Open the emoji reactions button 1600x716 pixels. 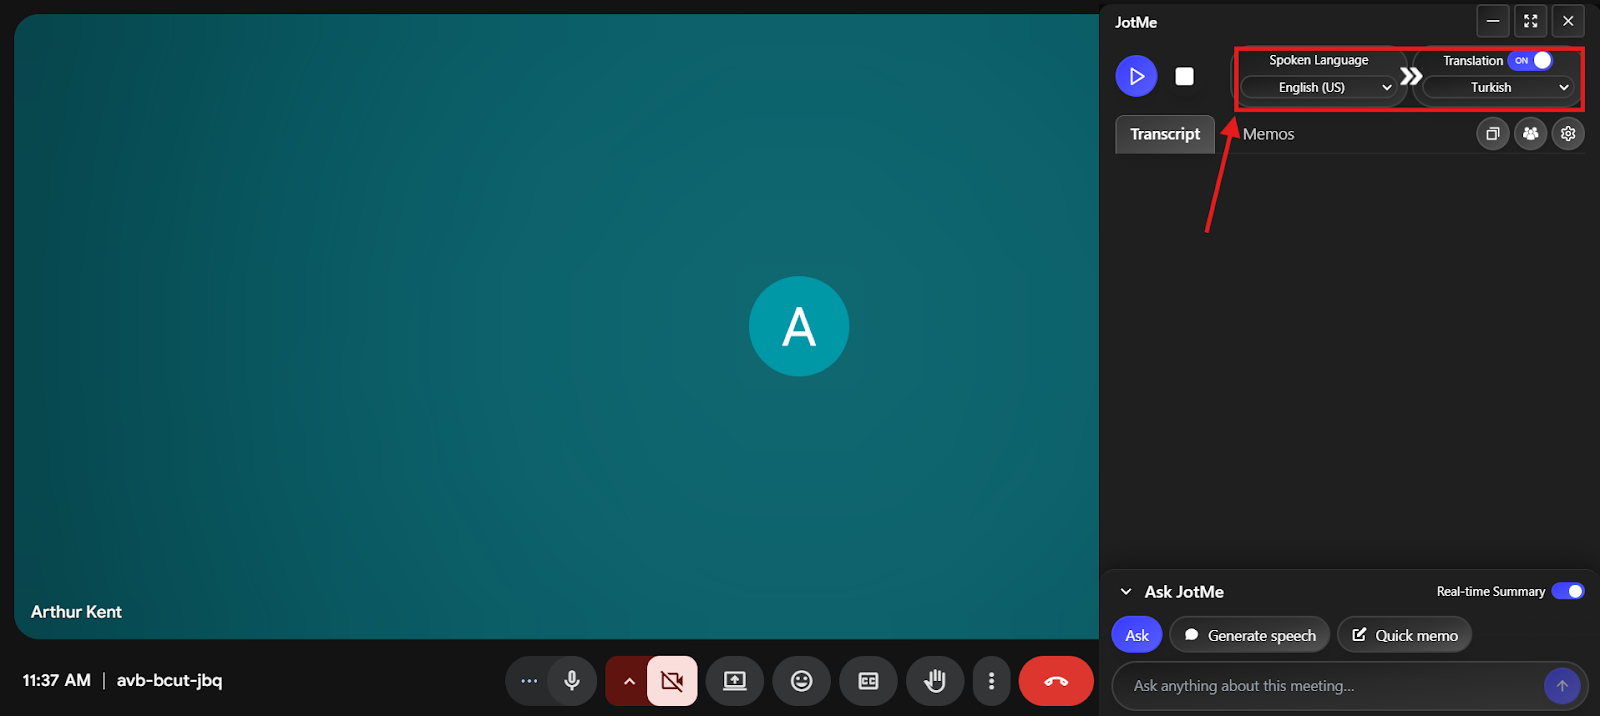[x=802, y=681]
